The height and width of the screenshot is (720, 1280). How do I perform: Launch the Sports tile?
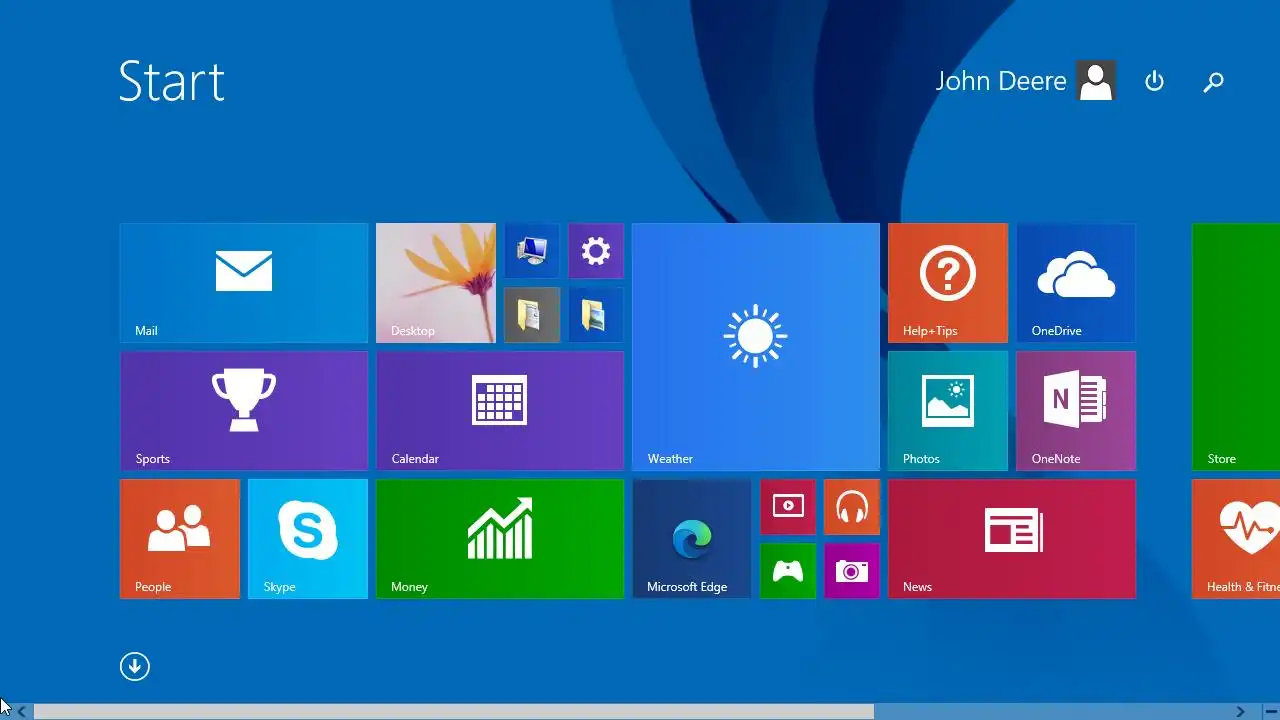tap(244, 411)
